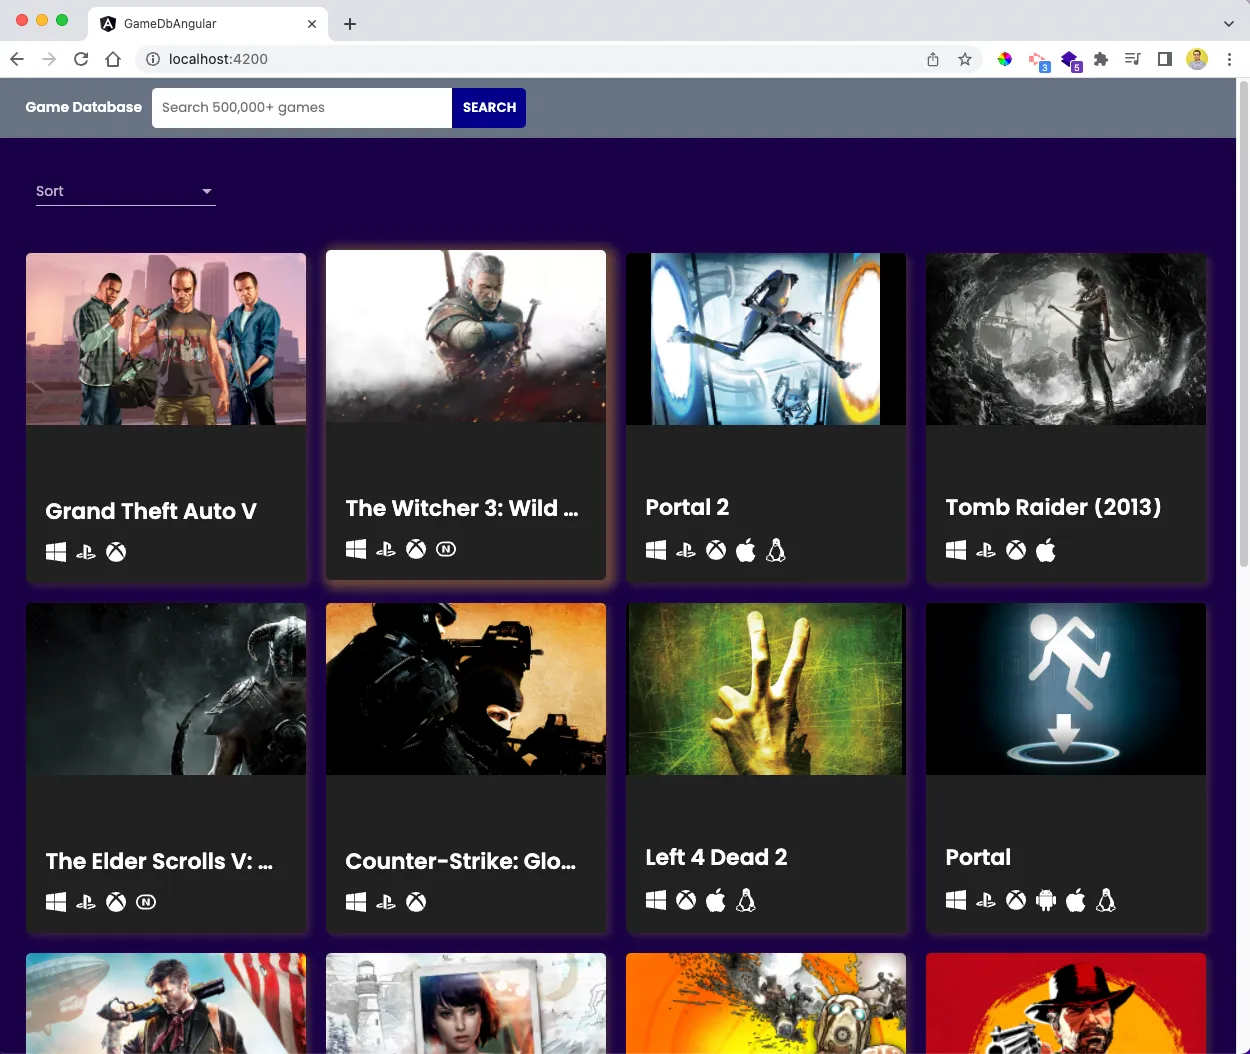
Task: Click the Grand Theft Auto V title
Action: (x=151, y=511)
